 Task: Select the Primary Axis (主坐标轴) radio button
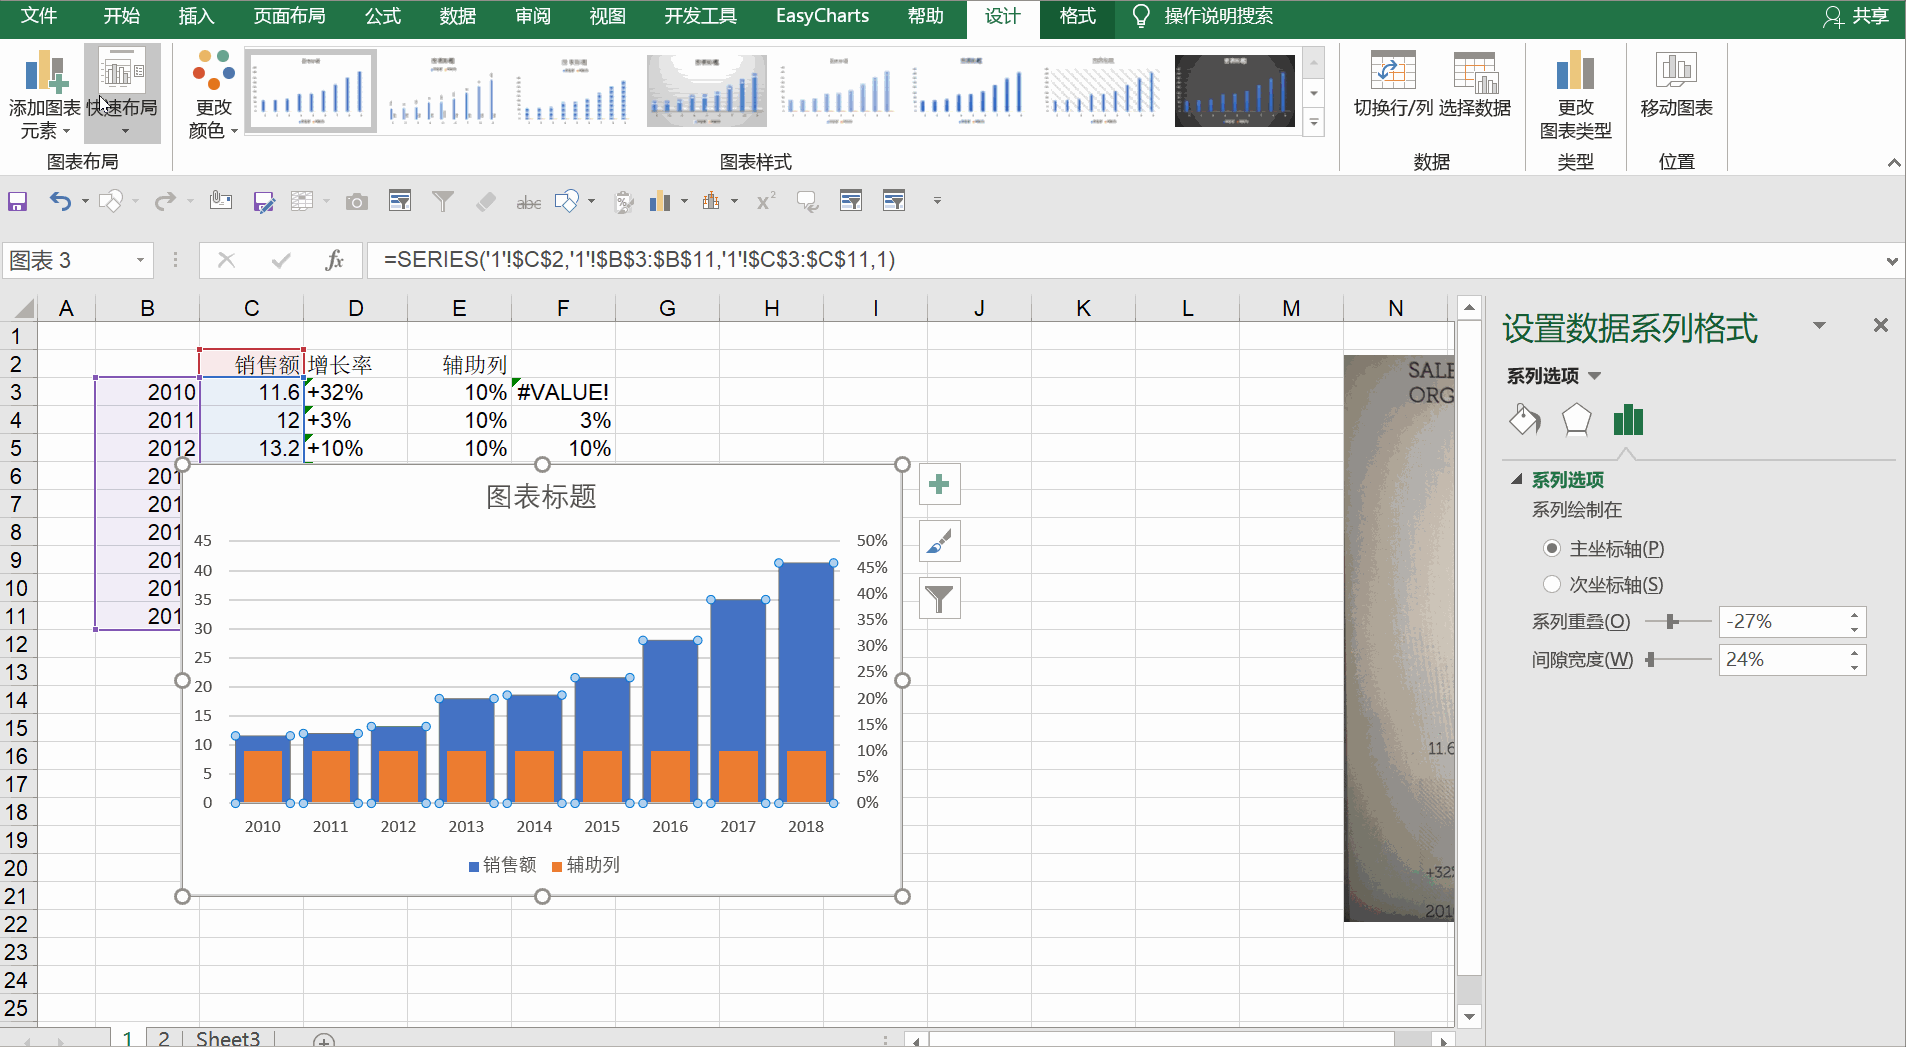pyautogui.click(x=1552, y=548)
